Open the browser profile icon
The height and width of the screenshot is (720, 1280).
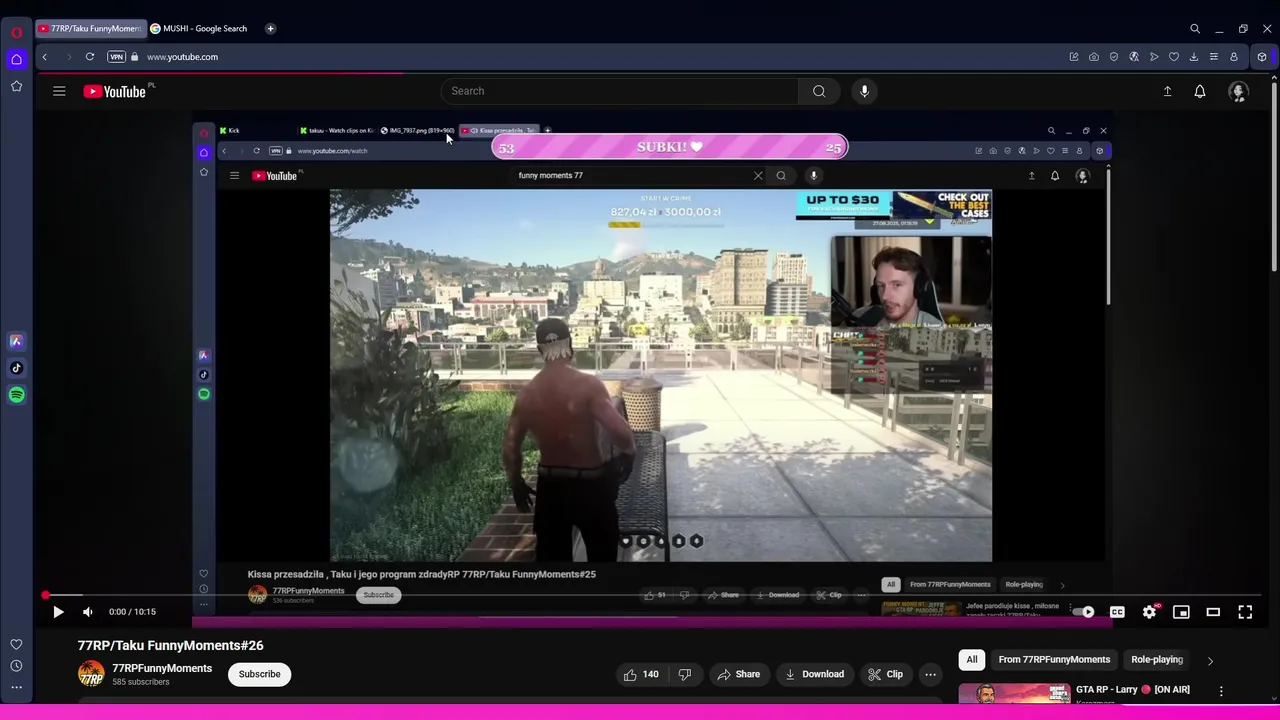point(1234,57)
